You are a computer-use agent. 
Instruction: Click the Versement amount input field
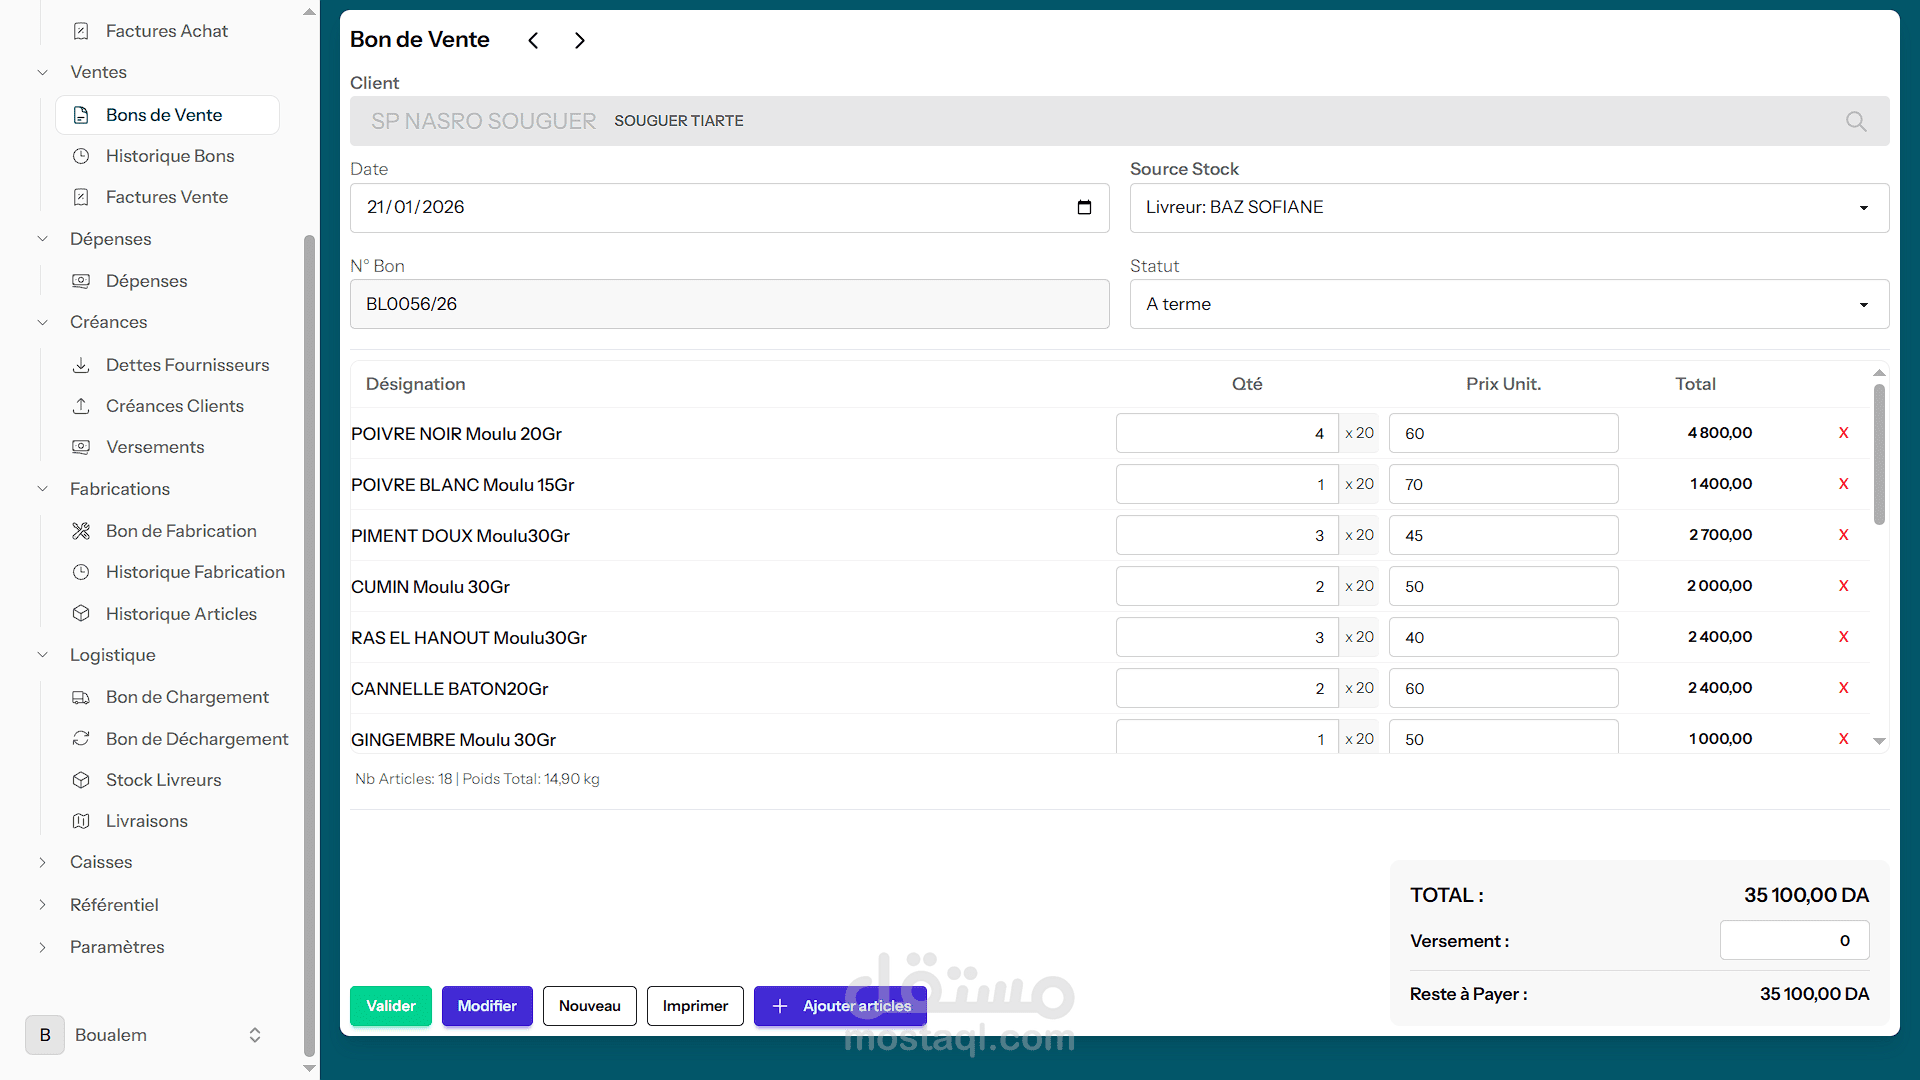click(1793, 940)
